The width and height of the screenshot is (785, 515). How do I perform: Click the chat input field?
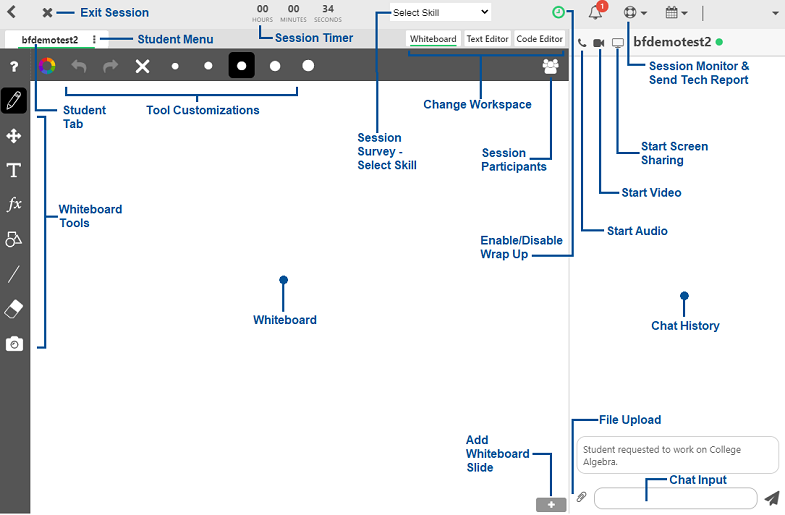click(x=675, y=498)
